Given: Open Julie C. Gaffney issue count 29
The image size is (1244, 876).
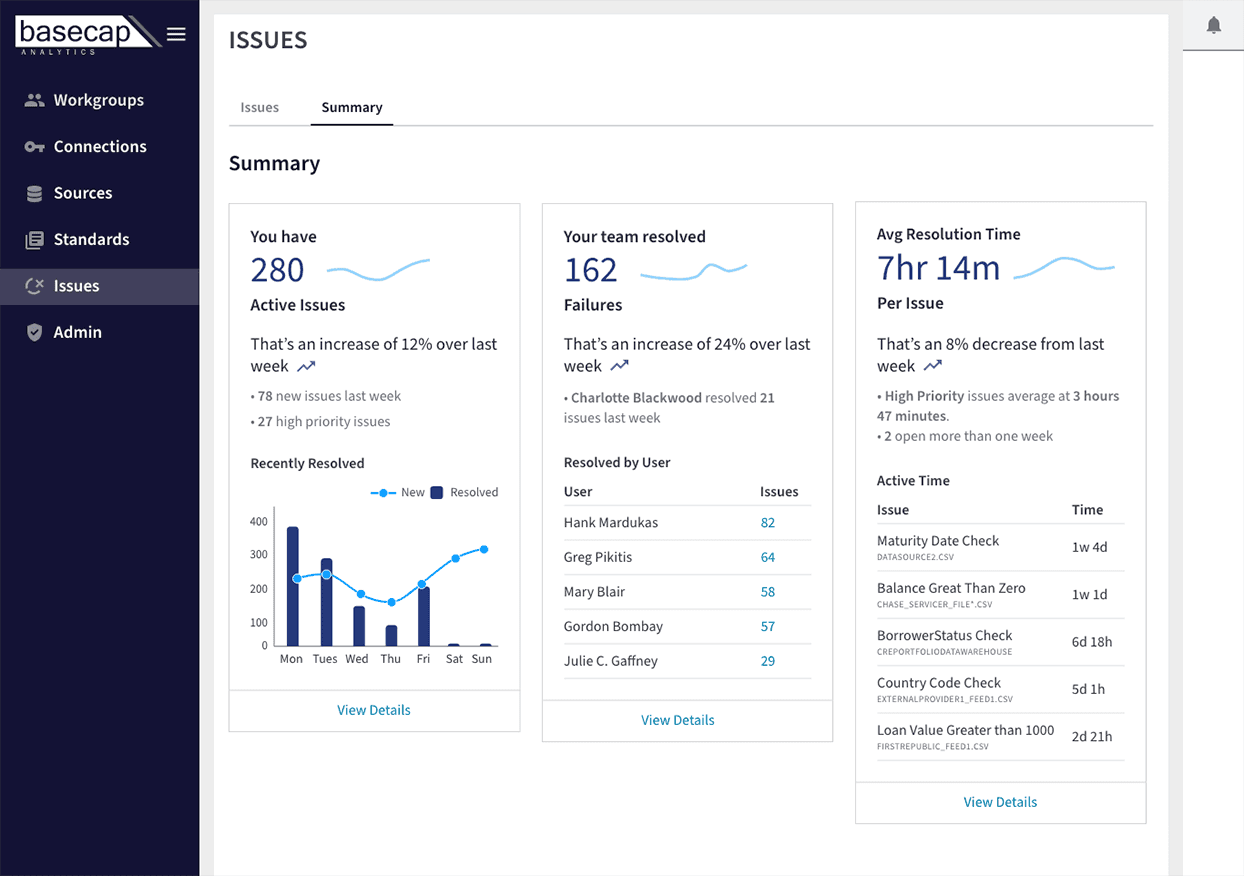Looking at the screenshot, I should (768, 661).
